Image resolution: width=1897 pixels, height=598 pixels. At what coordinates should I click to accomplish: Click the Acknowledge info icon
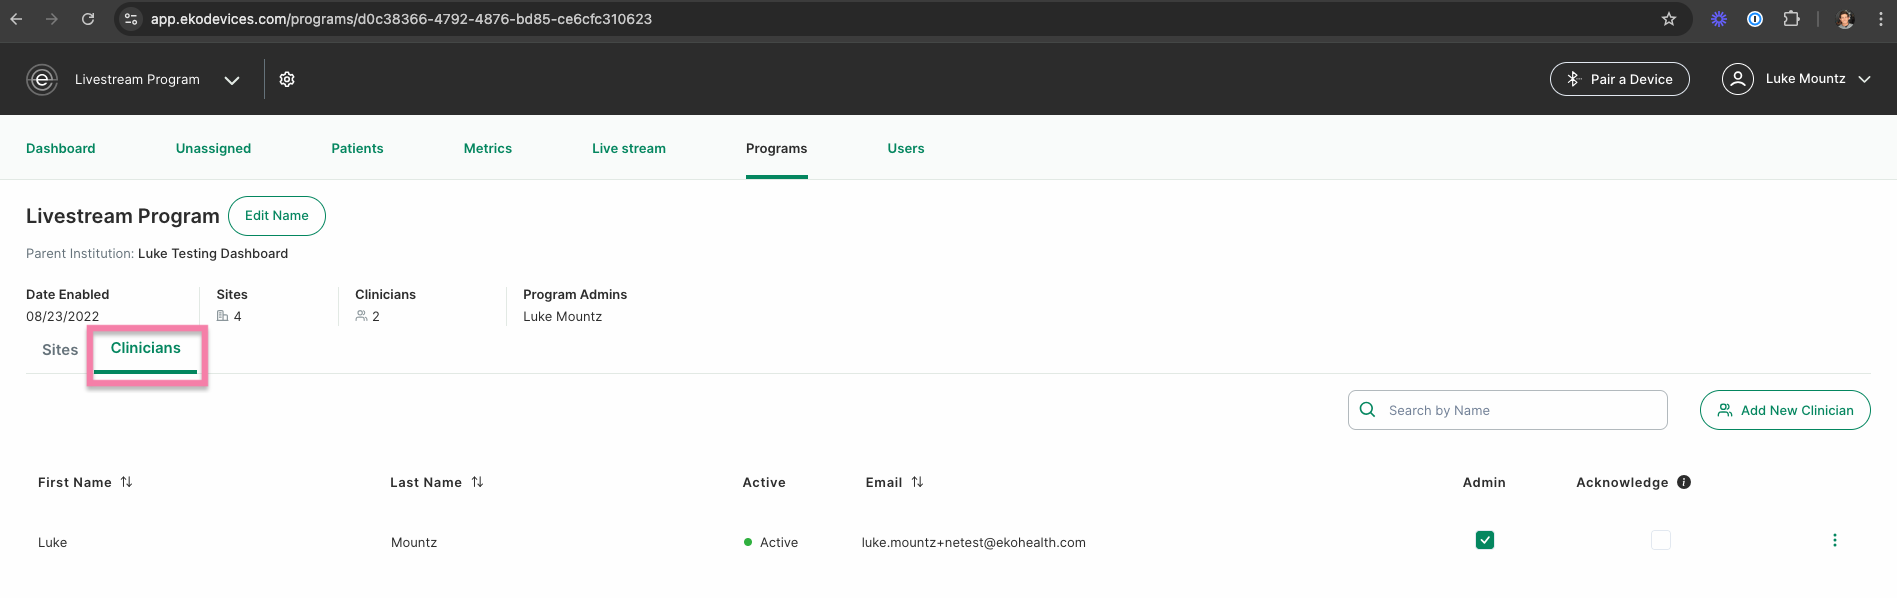(1684, 482)
